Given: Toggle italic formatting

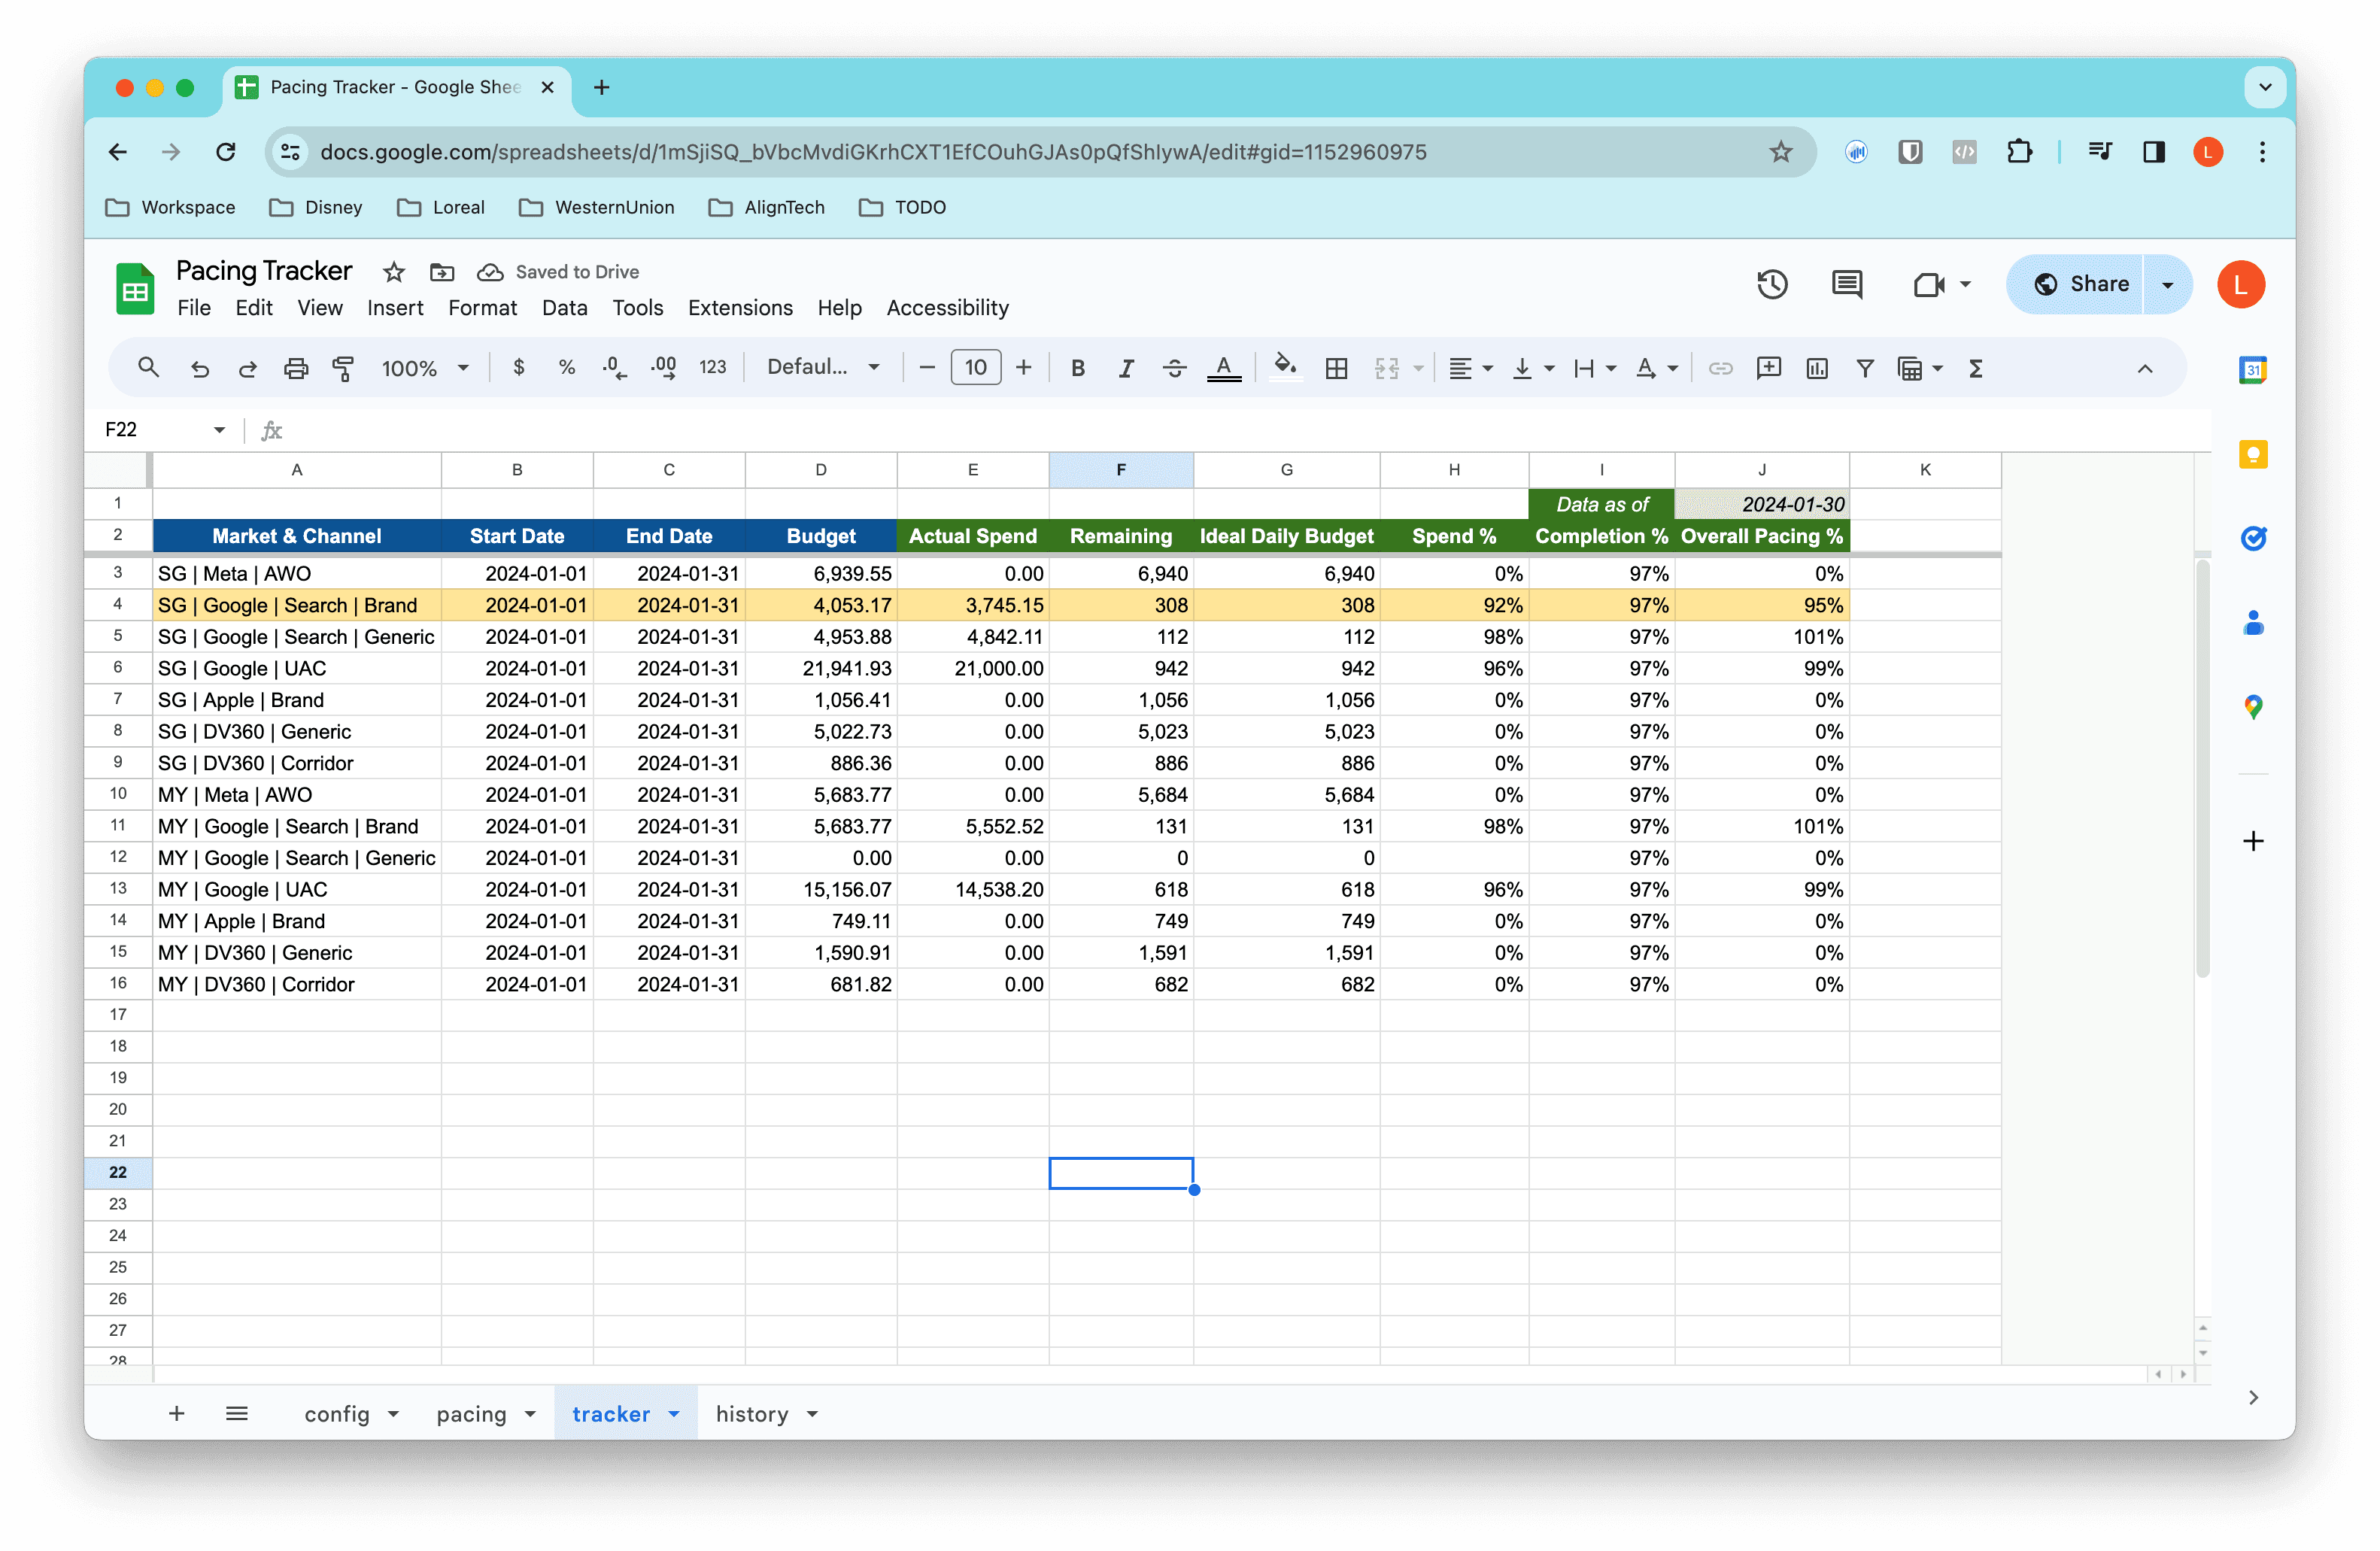Looking at the screenshot, I should click(1126, 368).
